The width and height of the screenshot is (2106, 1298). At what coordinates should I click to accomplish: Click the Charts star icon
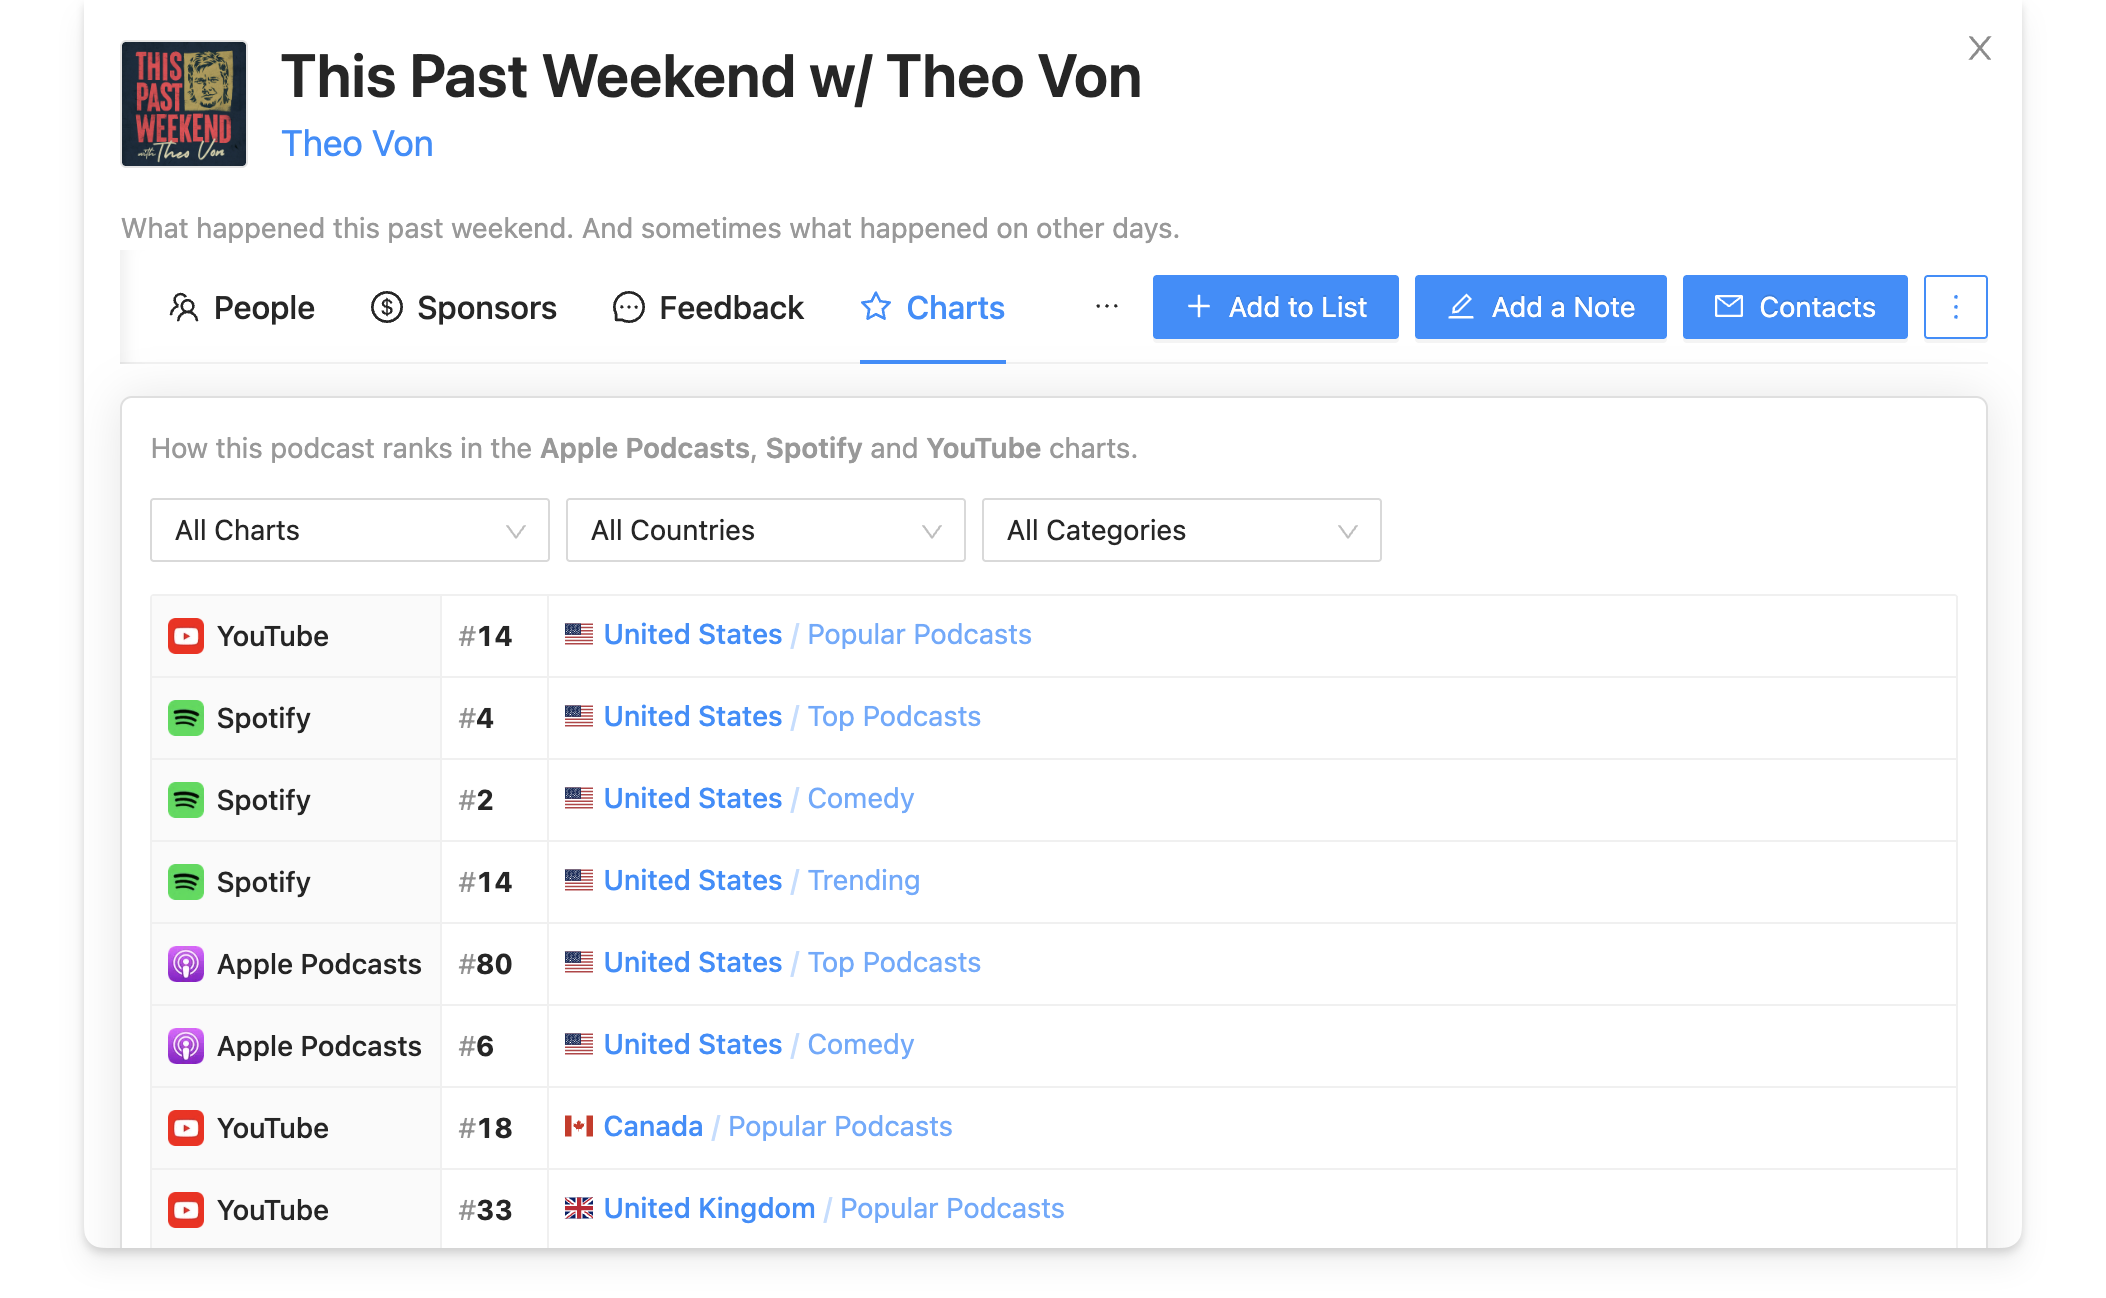pos(875,307)
